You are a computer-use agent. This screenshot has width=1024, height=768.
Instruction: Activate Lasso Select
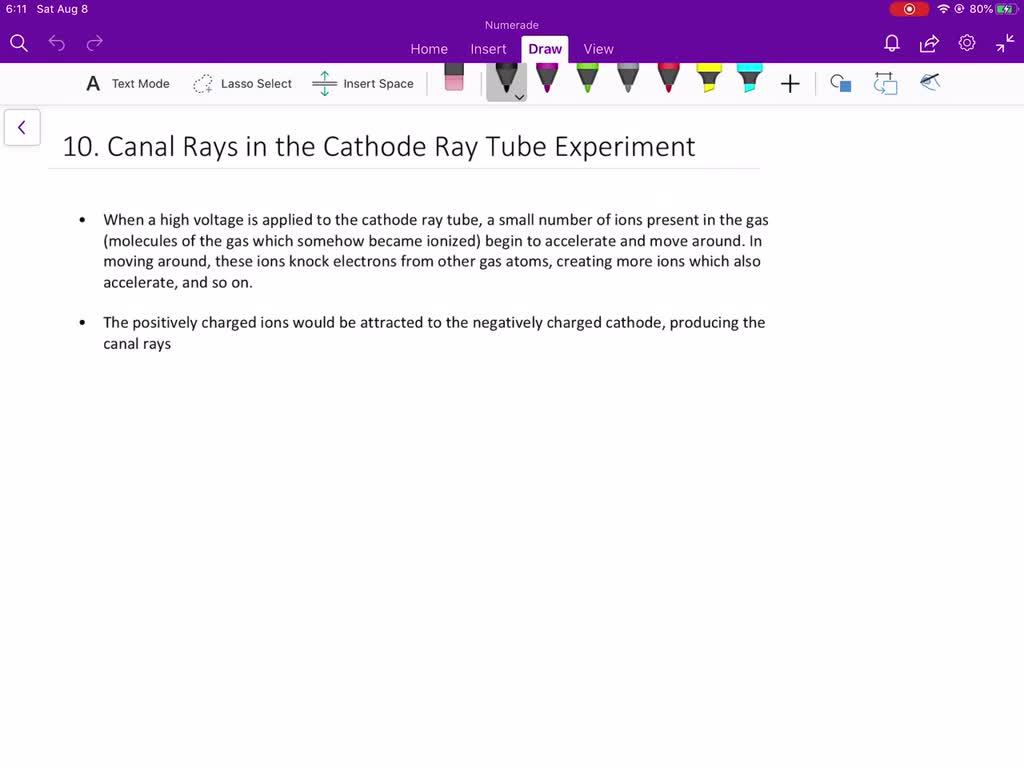(243, 84)
